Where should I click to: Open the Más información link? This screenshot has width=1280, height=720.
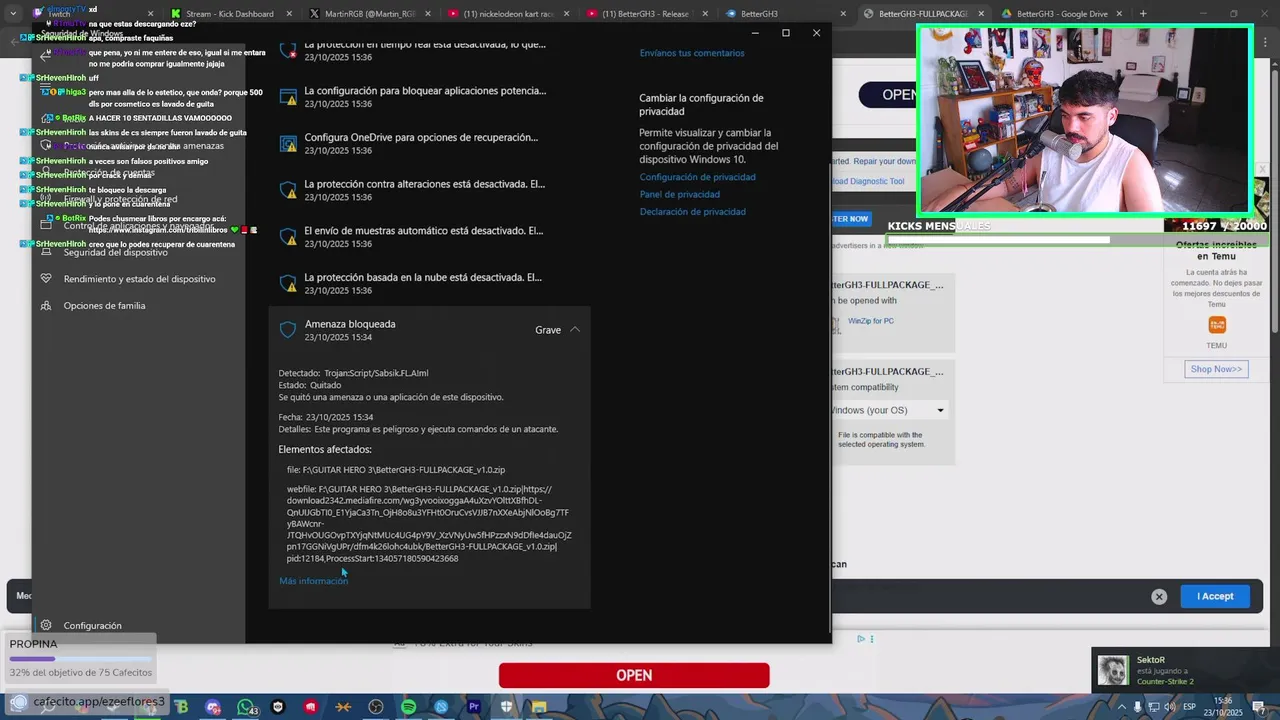point(314,581)
